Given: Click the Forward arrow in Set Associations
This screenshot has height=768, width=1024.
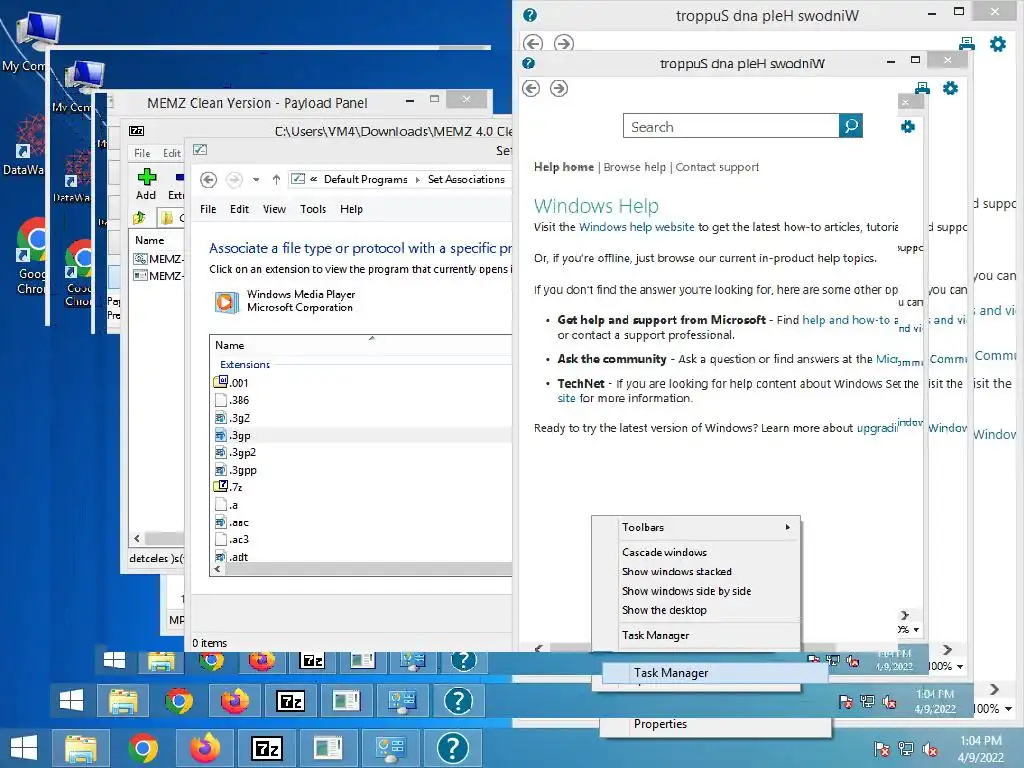Looking at the screenshot, I should pos(234,180).
